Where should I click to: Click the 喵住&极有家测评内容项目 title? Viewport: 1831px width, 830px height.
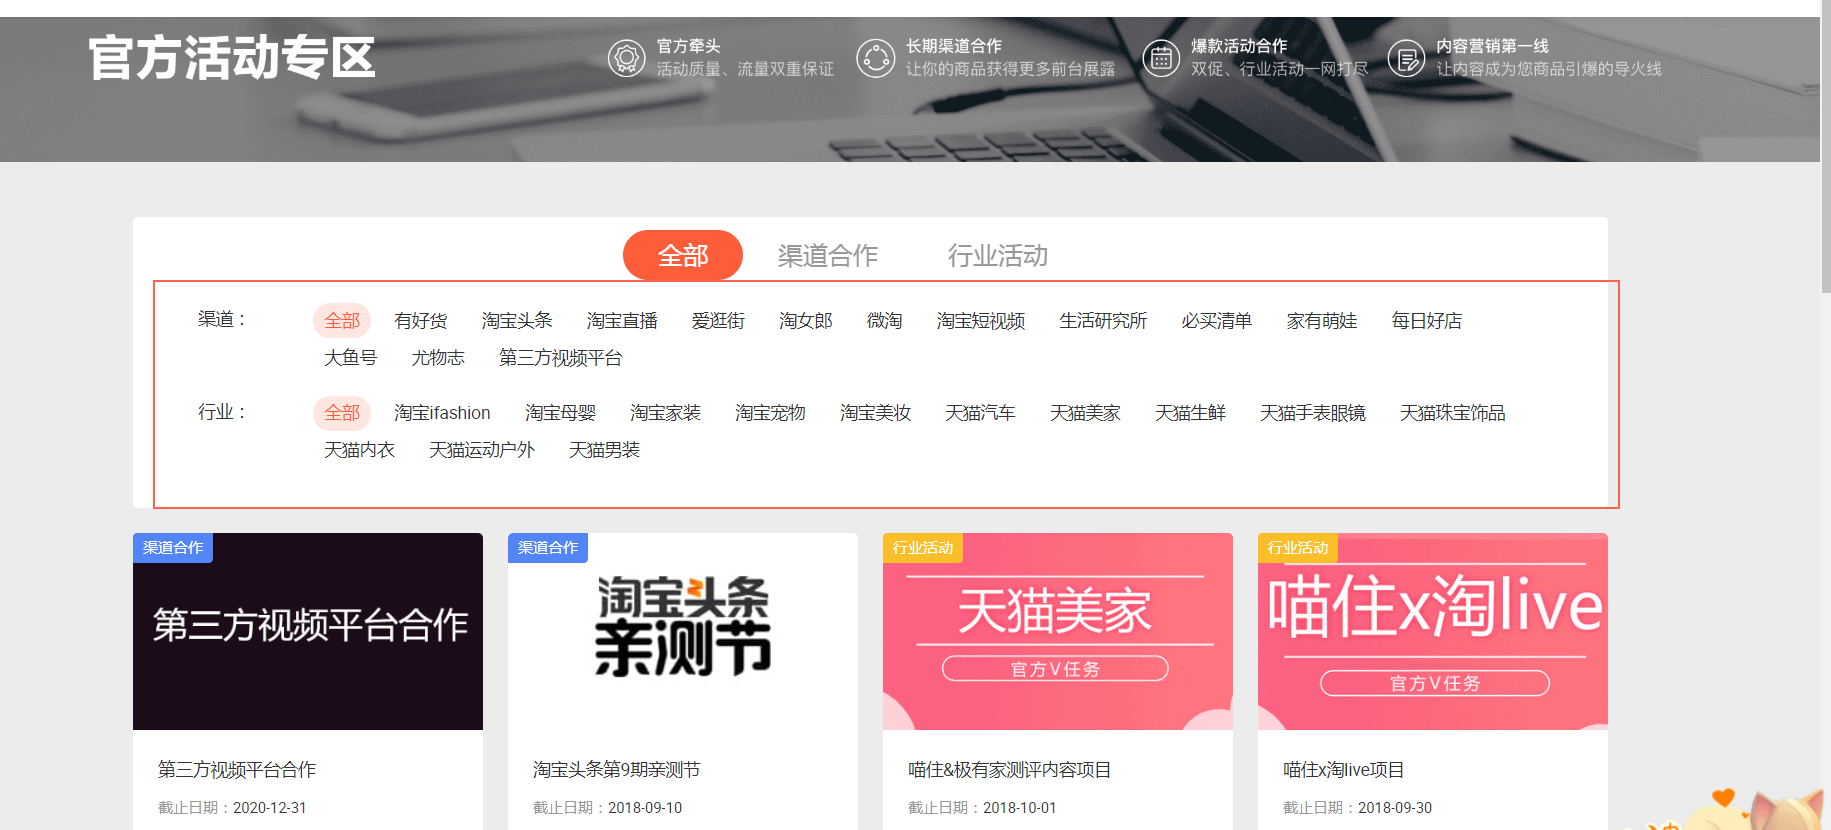coord(1010,769)
